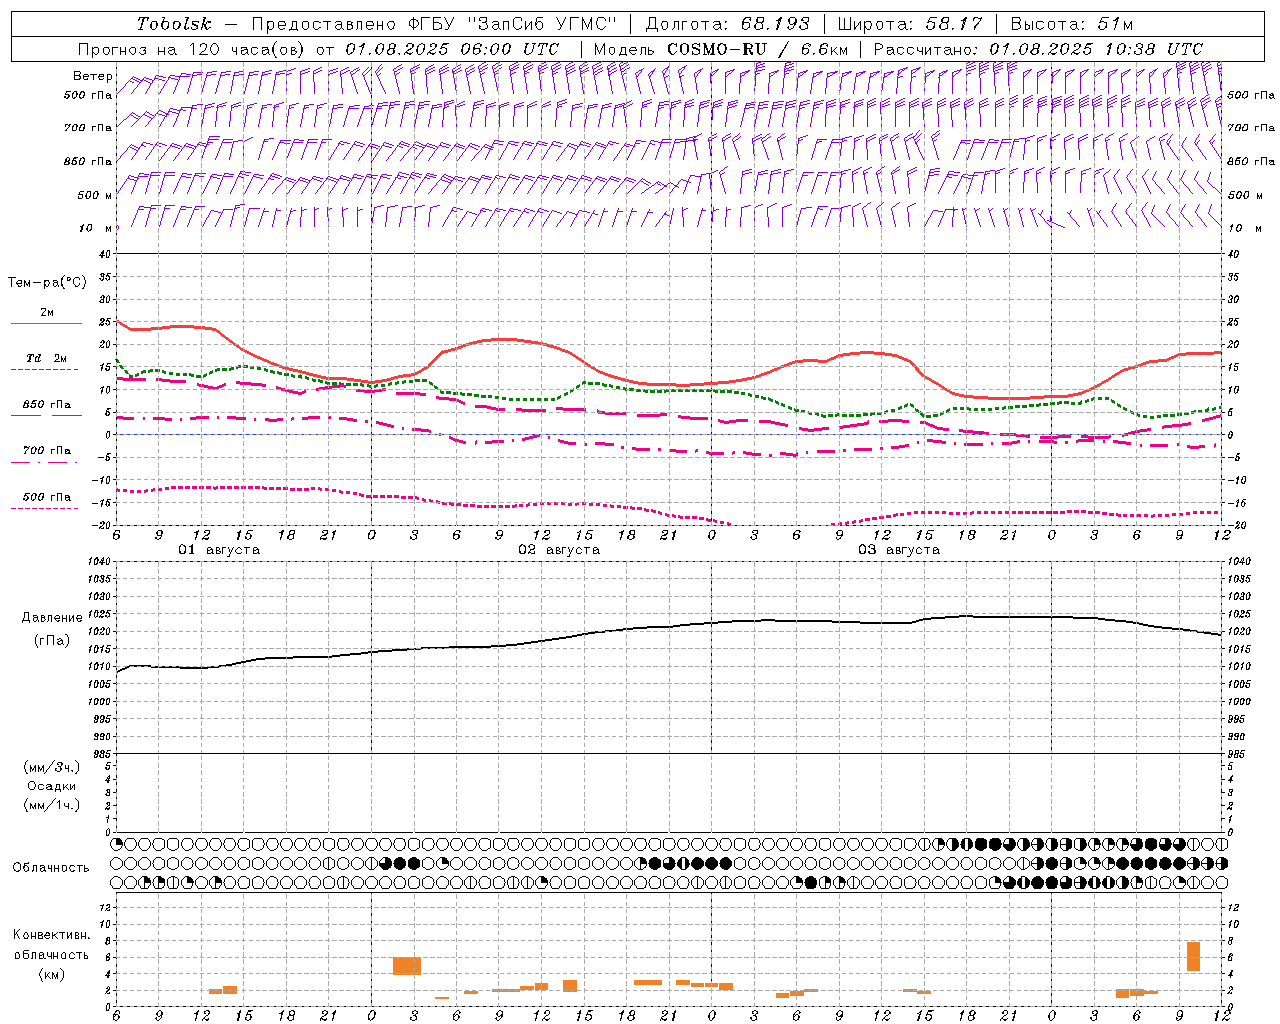Select the "500 м" wind level label on left

(x=95, y=195)
